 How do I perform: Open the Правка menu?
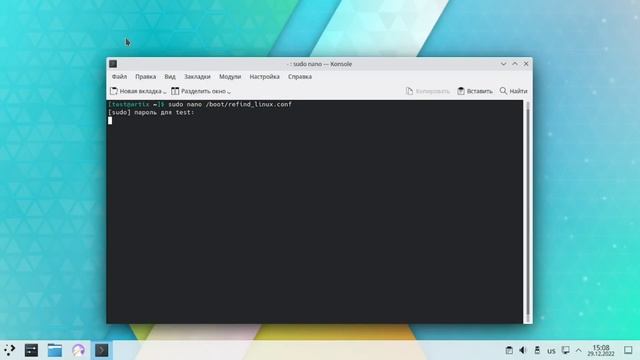pos(145,77)
